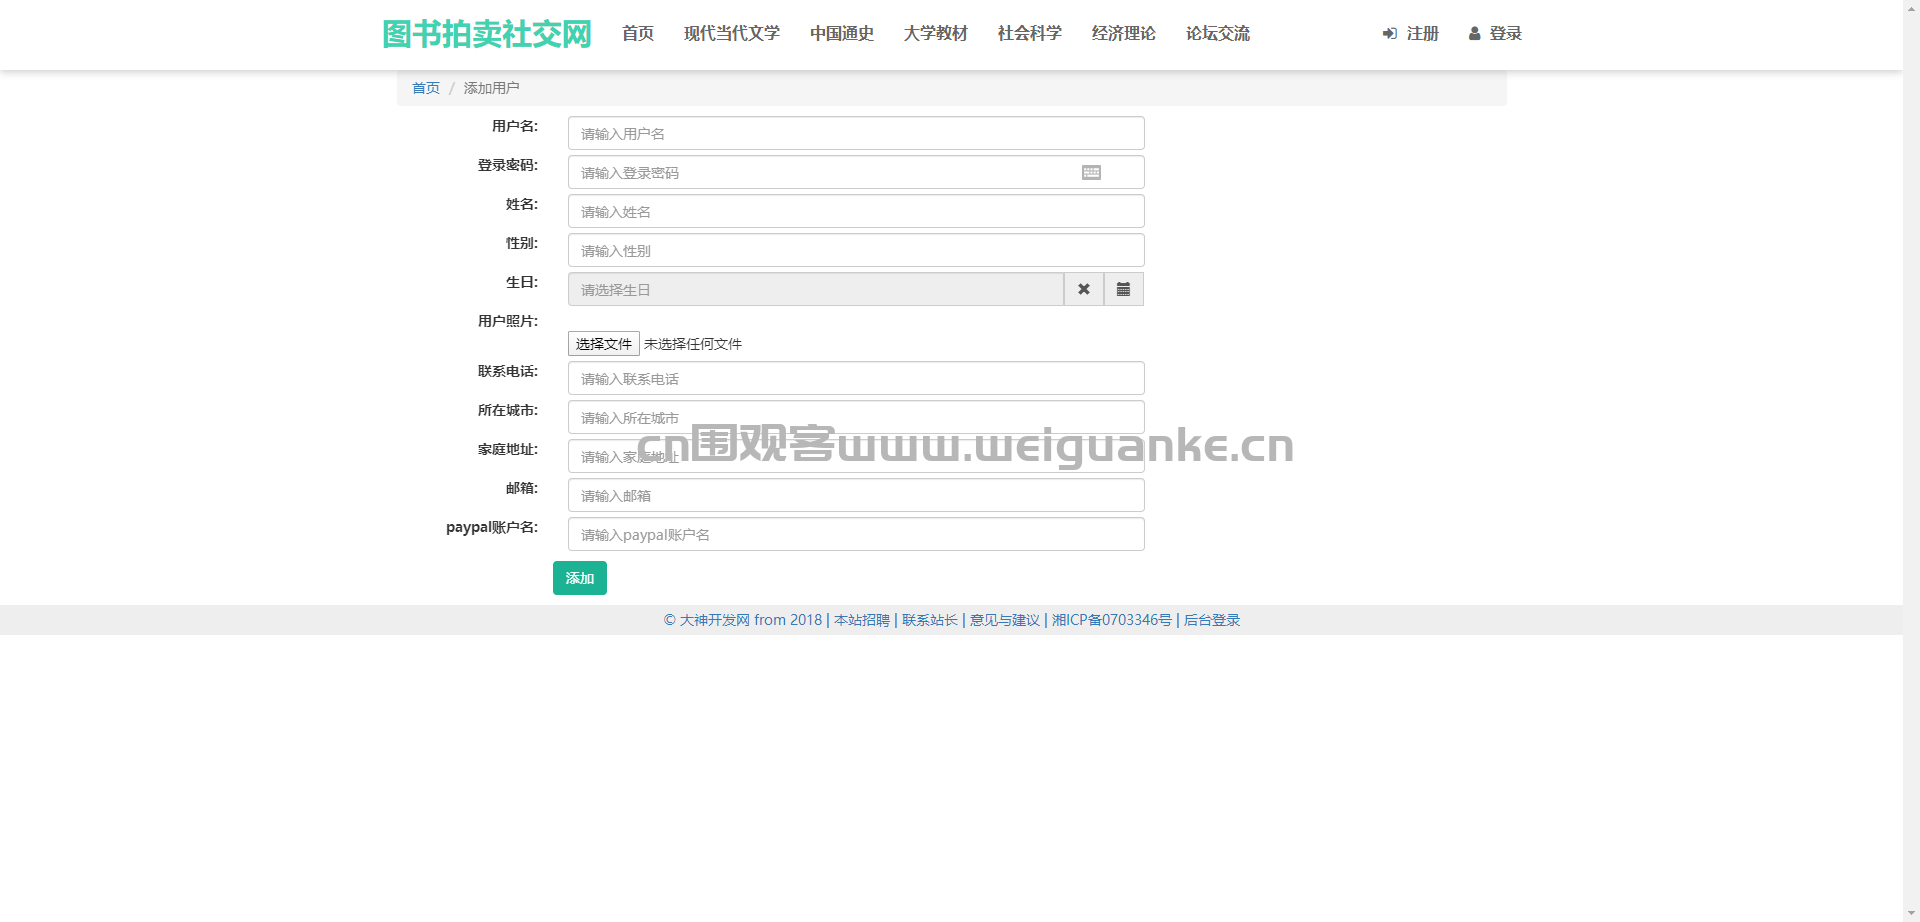The image size is (1920, 922).
Task: Click 首页 in the breadcrumb
Action: pyautogui.click(x=426, y=88)
